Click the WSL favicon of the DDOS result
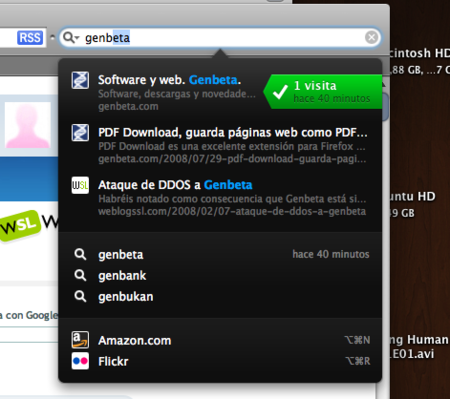The width and height of the screenshot is (450, 399). [80, 185]
